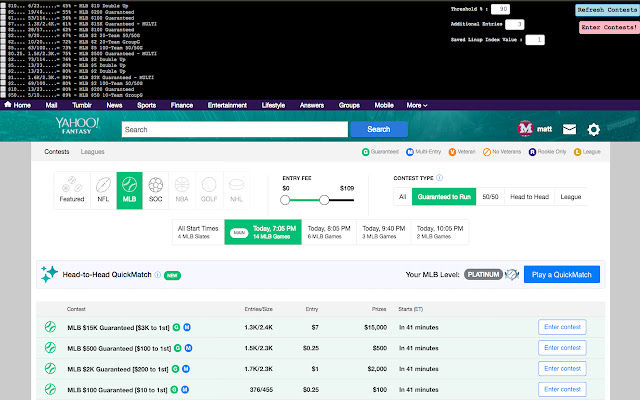The image size is (640, 400).
Task: Enter contest for MLB $15K Guaranteed
Action: tap(562, 327)
